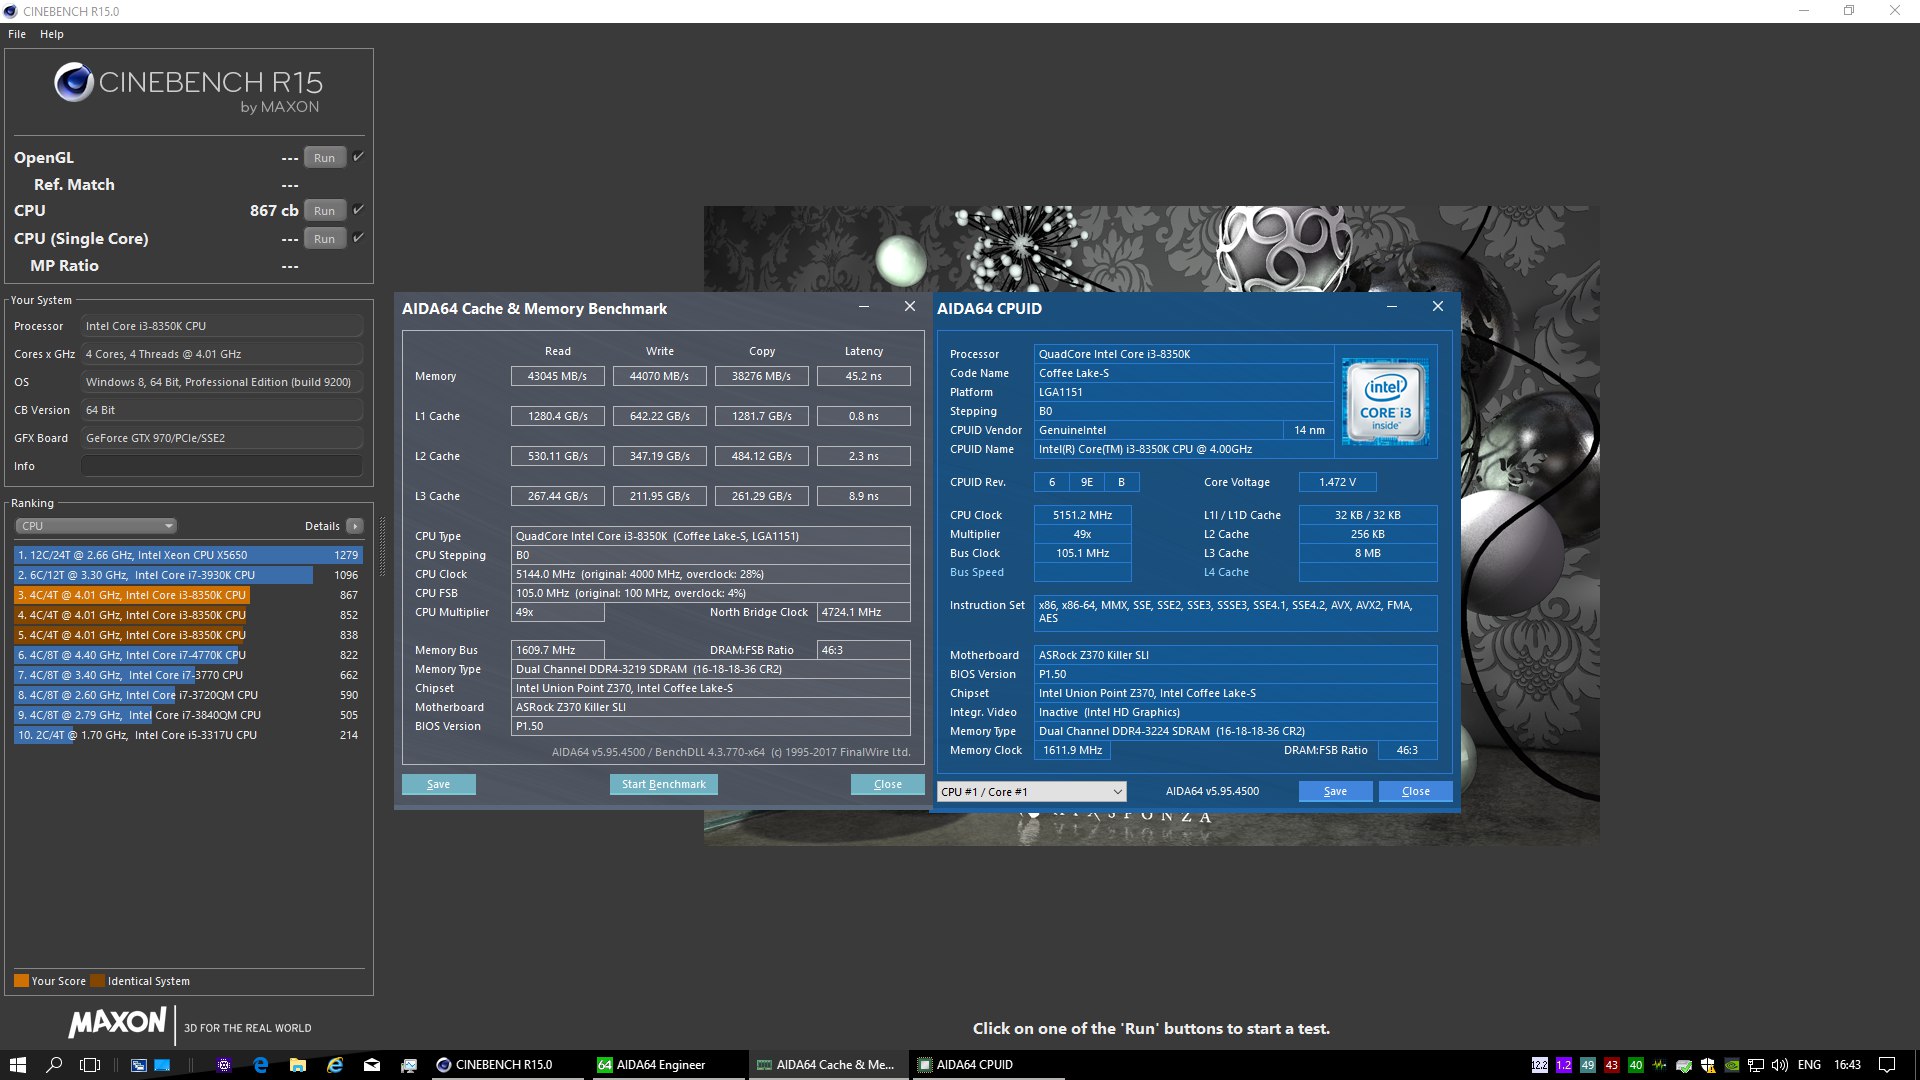Click the ENG language indicator
This screenshot has width=1920, height=1080.
[x=1809, y=1065]
